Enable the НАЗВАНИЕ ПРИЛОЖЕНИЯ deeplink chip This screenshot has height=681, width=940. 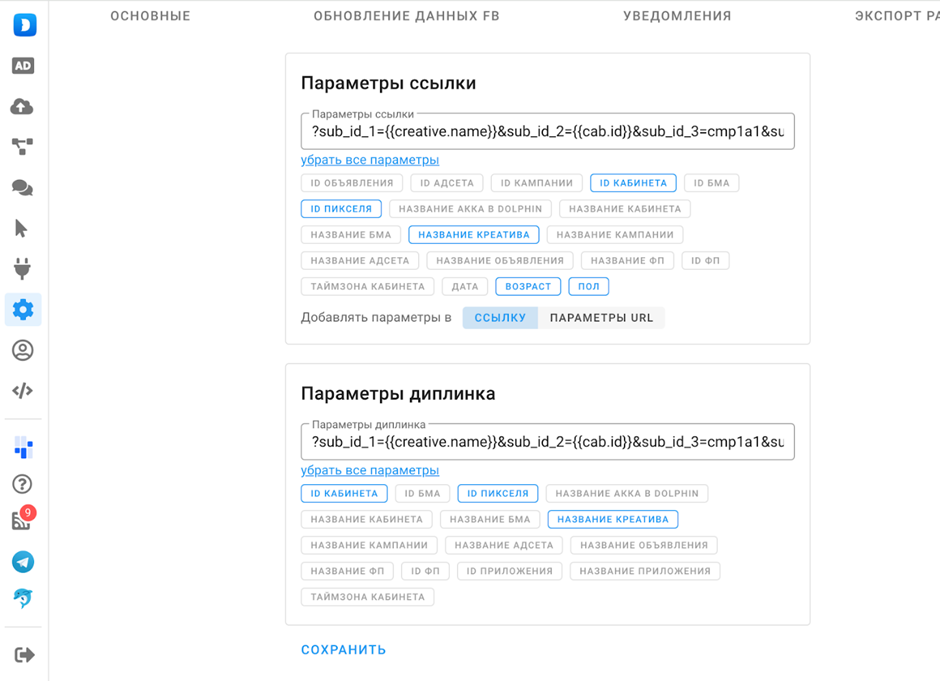(x=645, y=571)
